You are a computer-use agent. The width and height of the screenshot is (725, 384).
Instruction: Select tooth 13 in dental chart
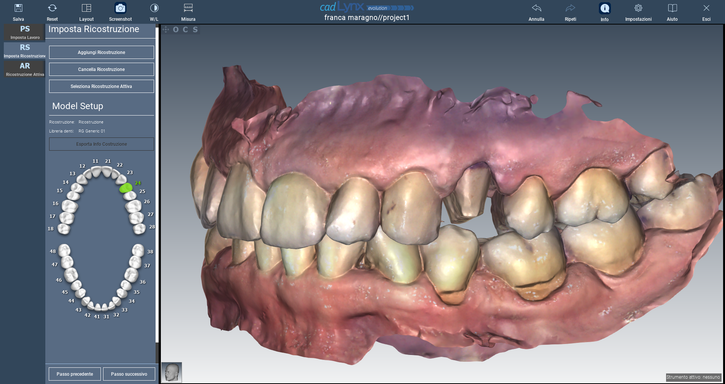pos(81,179)
